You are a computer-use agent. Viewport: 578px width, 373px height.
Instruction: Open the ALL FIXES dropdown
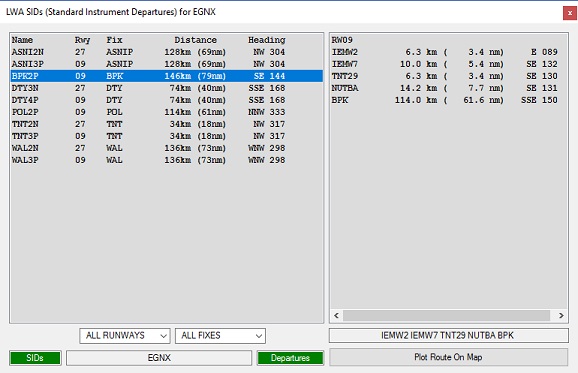[x=220, y=336]
